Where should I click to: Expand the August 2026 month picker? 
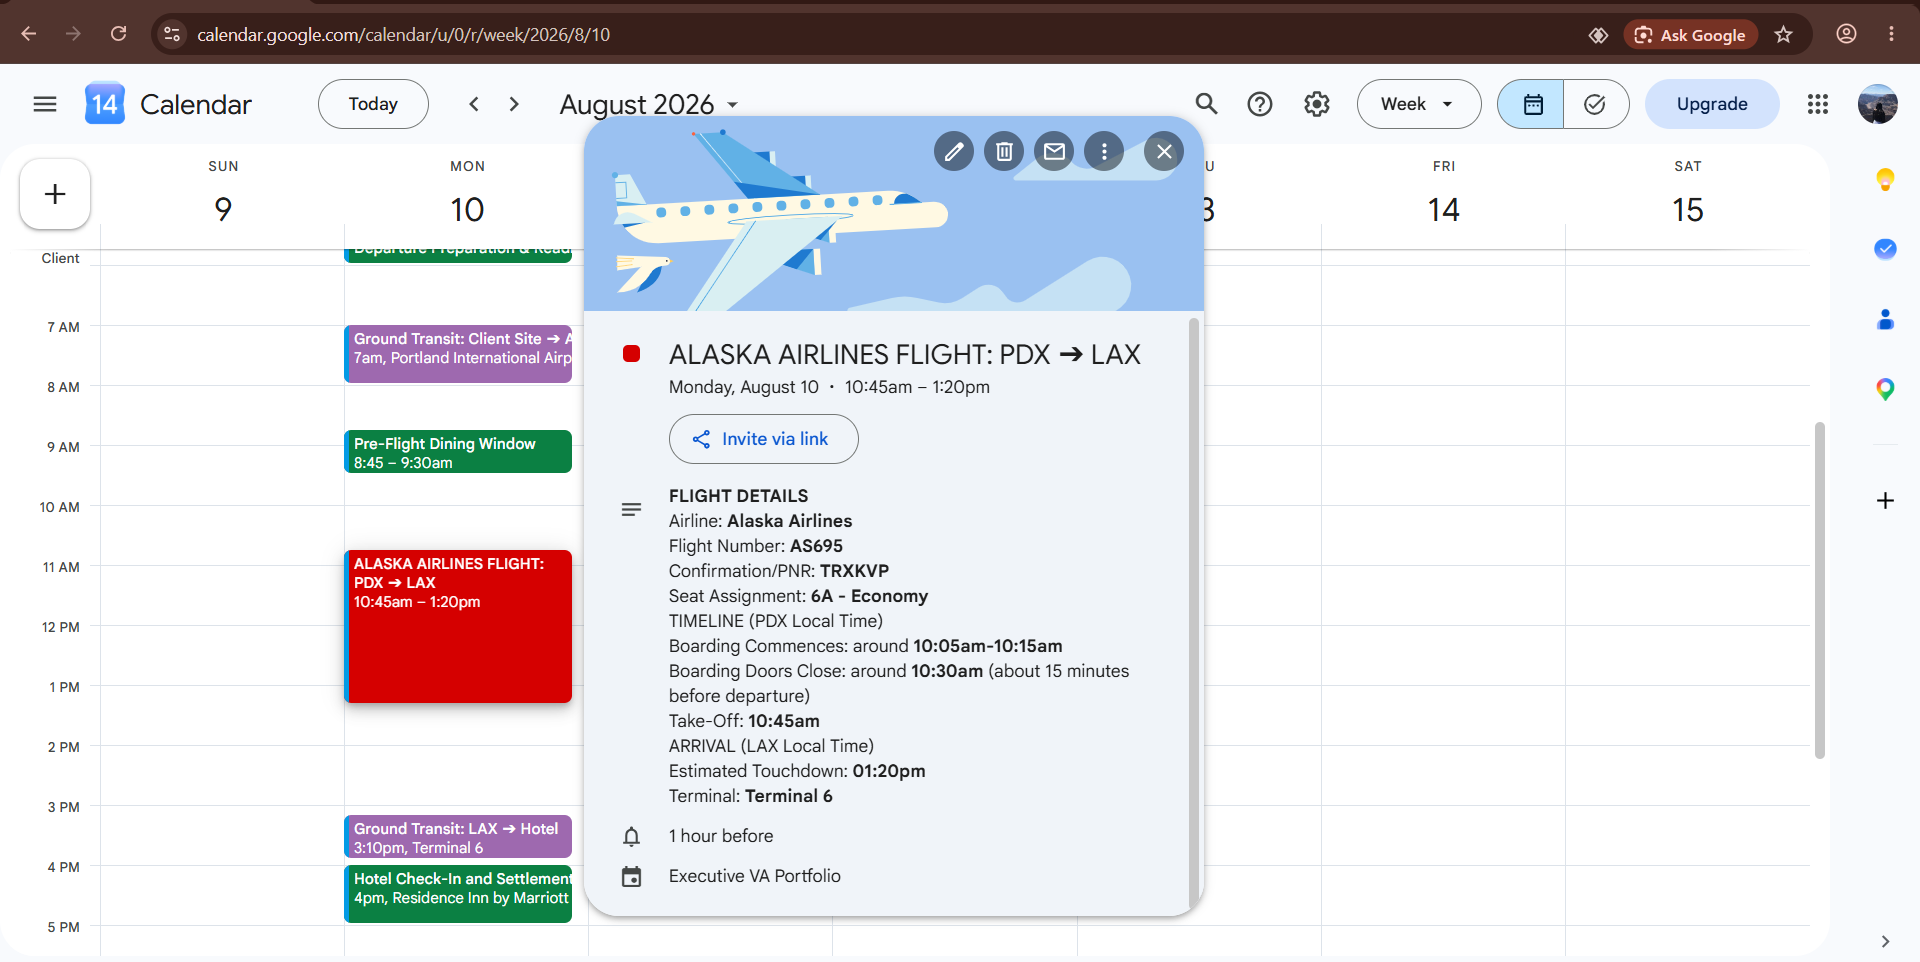click(649, 104)
